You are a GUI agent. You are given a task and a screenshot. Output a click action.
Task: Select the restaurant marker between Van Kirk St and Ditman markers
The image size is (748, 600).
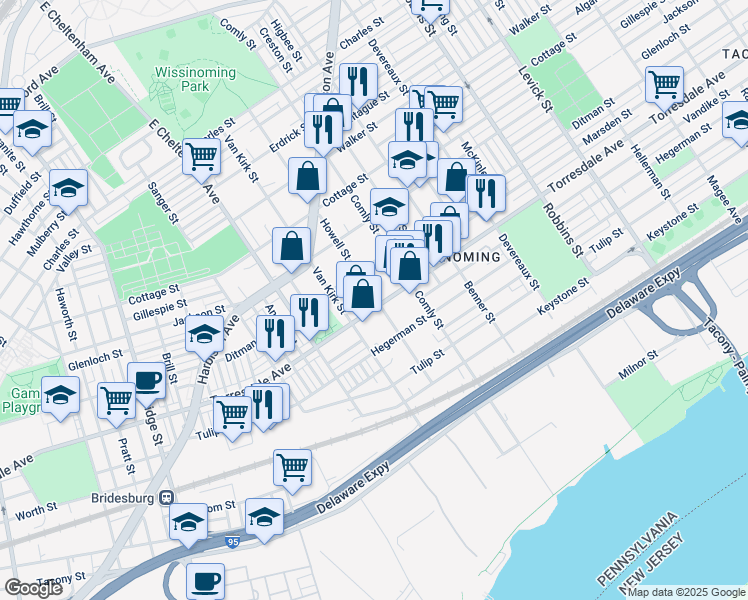(x=309, y=314)
